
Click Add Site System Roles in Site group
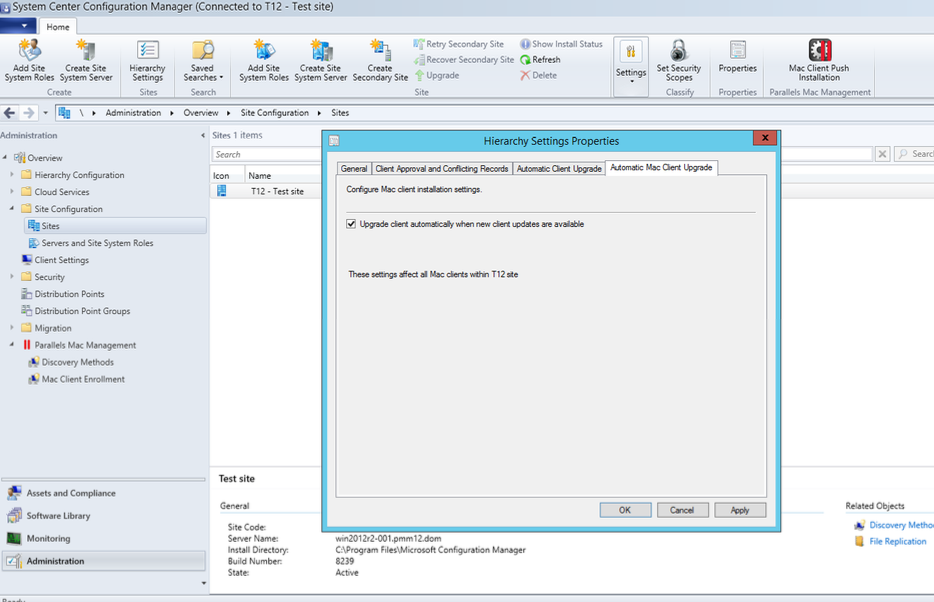(x=264, y=60)
